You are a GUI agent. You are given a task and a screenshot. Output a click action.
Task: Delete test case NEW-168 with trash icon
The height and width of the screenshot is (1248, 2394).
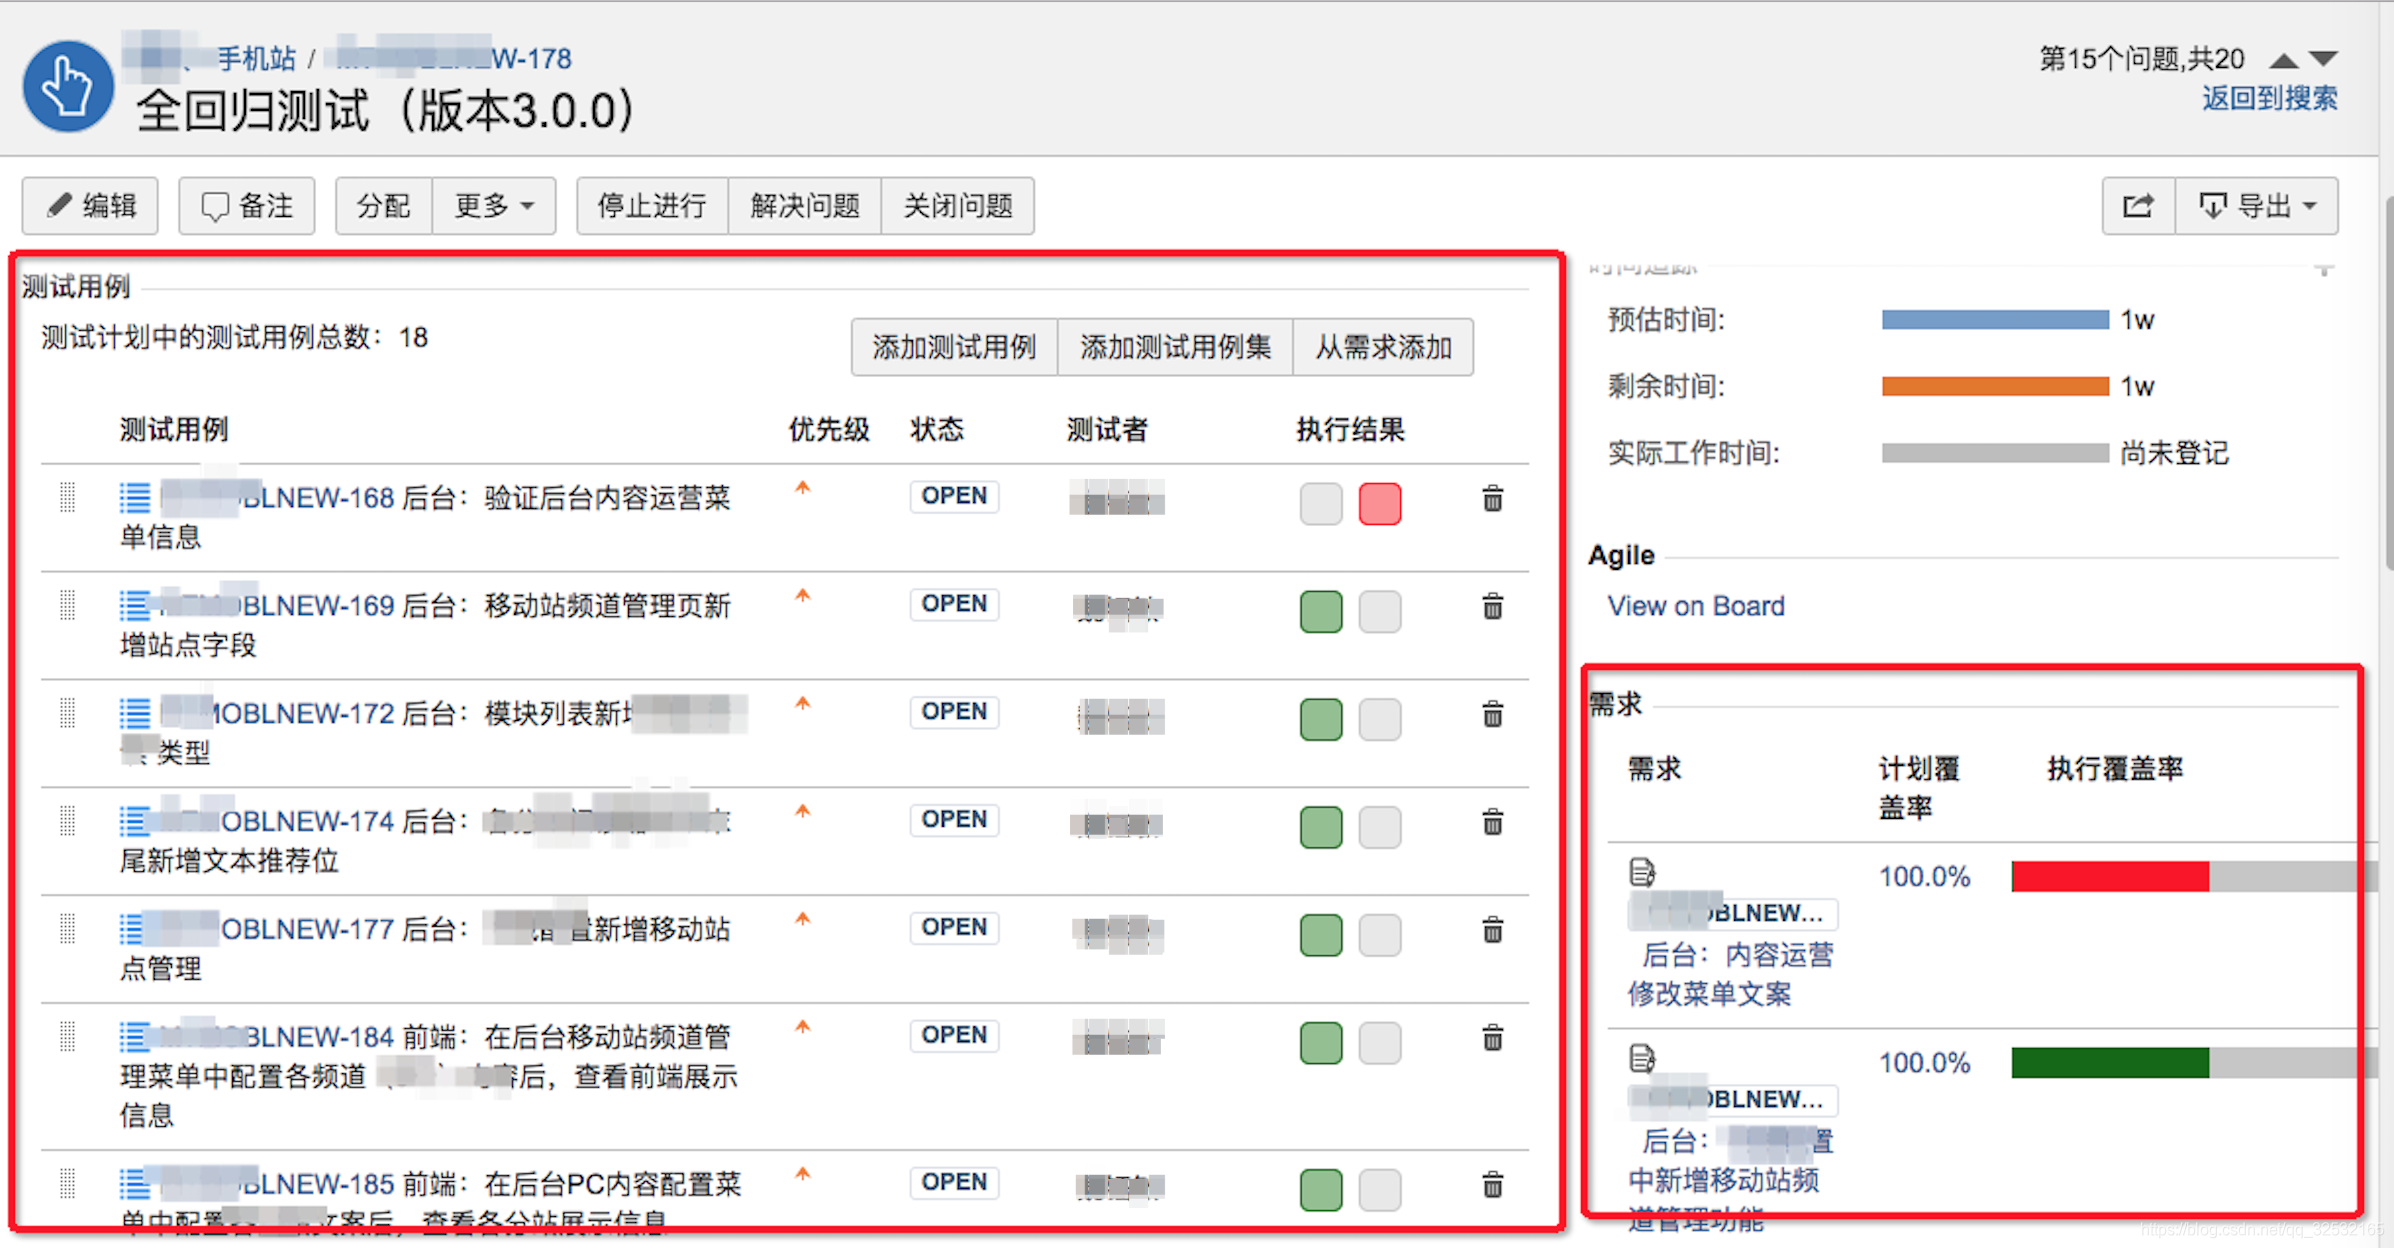[x=1491, y=499]
